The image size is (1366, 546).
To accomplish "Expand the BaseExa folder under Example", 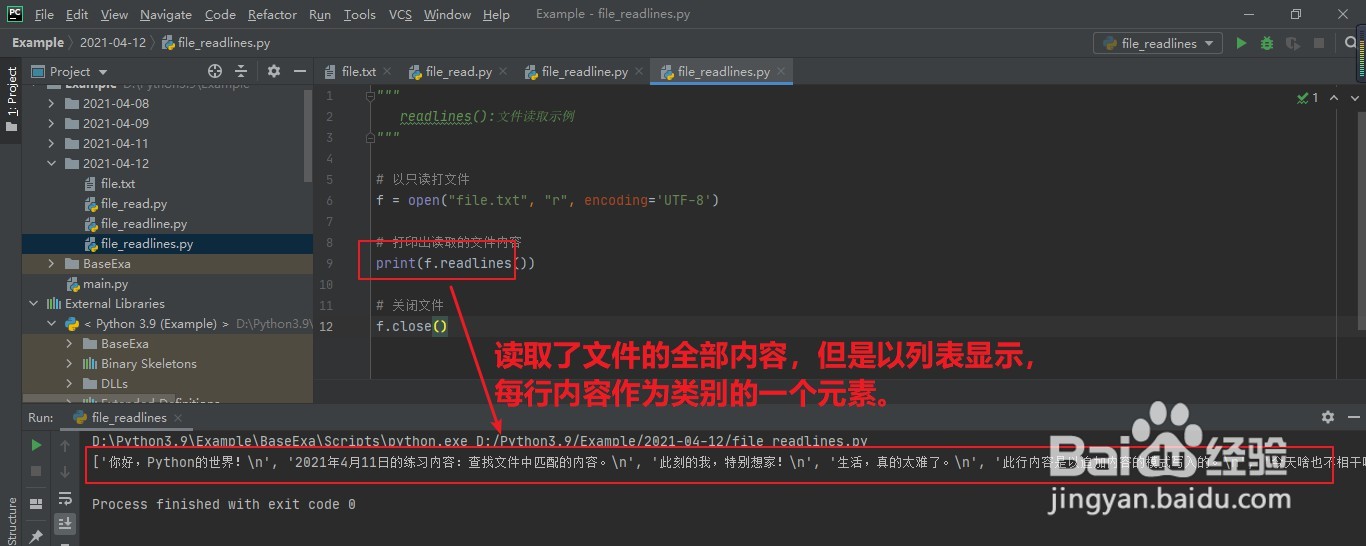I will 52,263.
